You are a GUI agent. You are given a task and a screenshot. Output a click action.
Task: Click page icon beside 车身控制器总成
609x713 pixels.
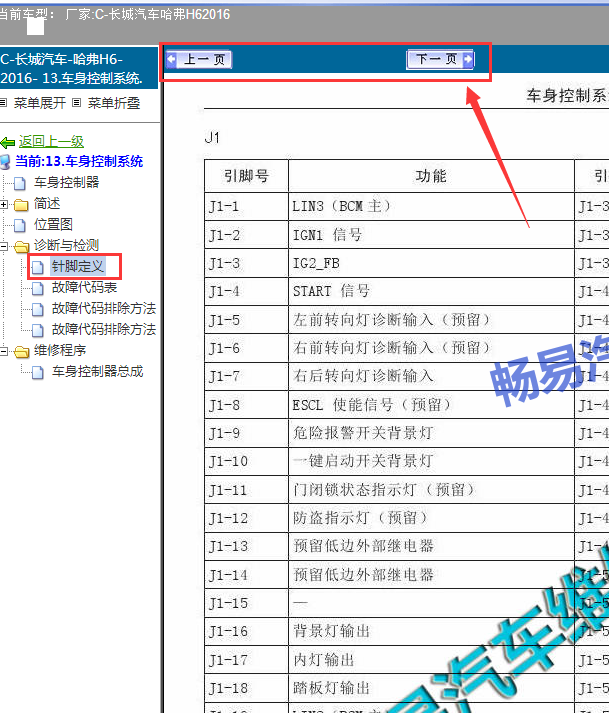coord(38,372)
